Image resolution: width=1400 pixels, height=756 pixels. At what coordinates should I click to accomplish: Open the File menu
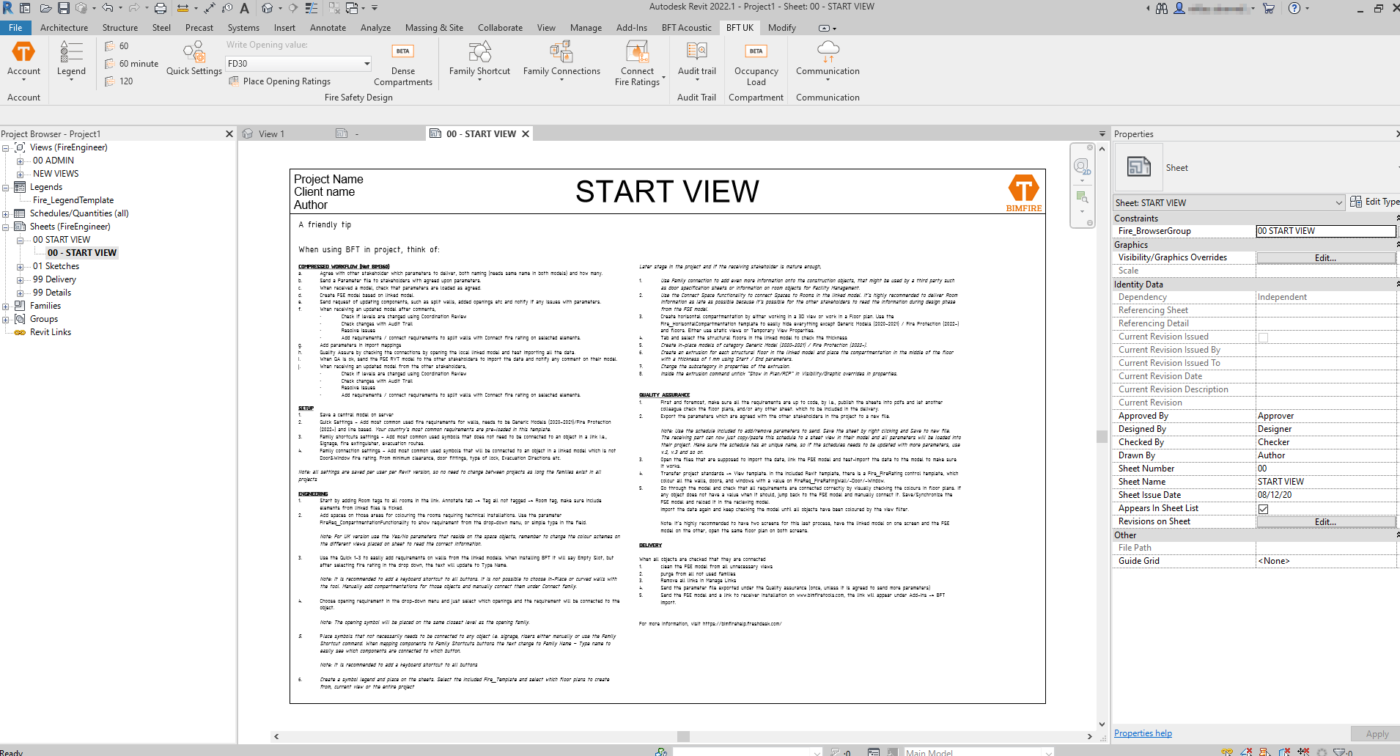16,28
